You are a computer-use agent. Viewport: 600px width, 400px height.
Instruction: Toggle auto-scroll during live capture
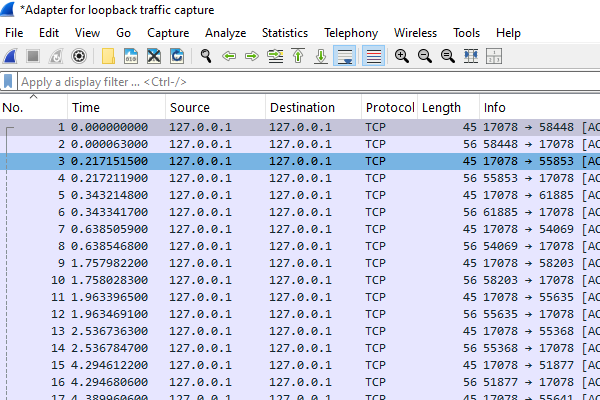(x=345, y=56)
